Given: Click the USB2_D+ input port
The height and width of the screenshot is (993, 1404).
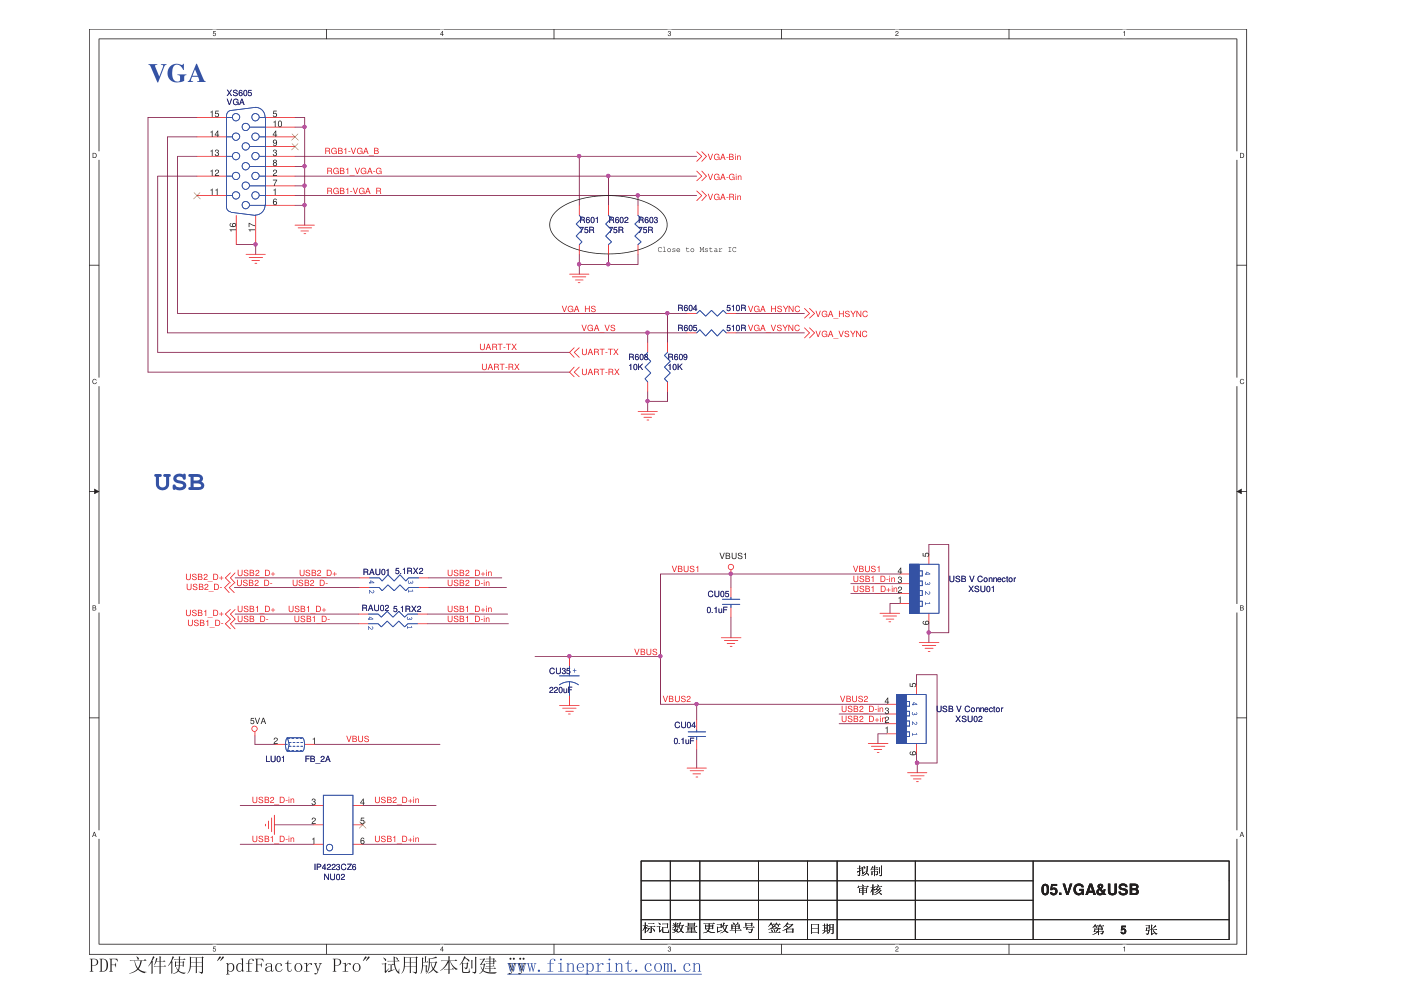Looking at the screenshot, I should (x=208, y=577).
